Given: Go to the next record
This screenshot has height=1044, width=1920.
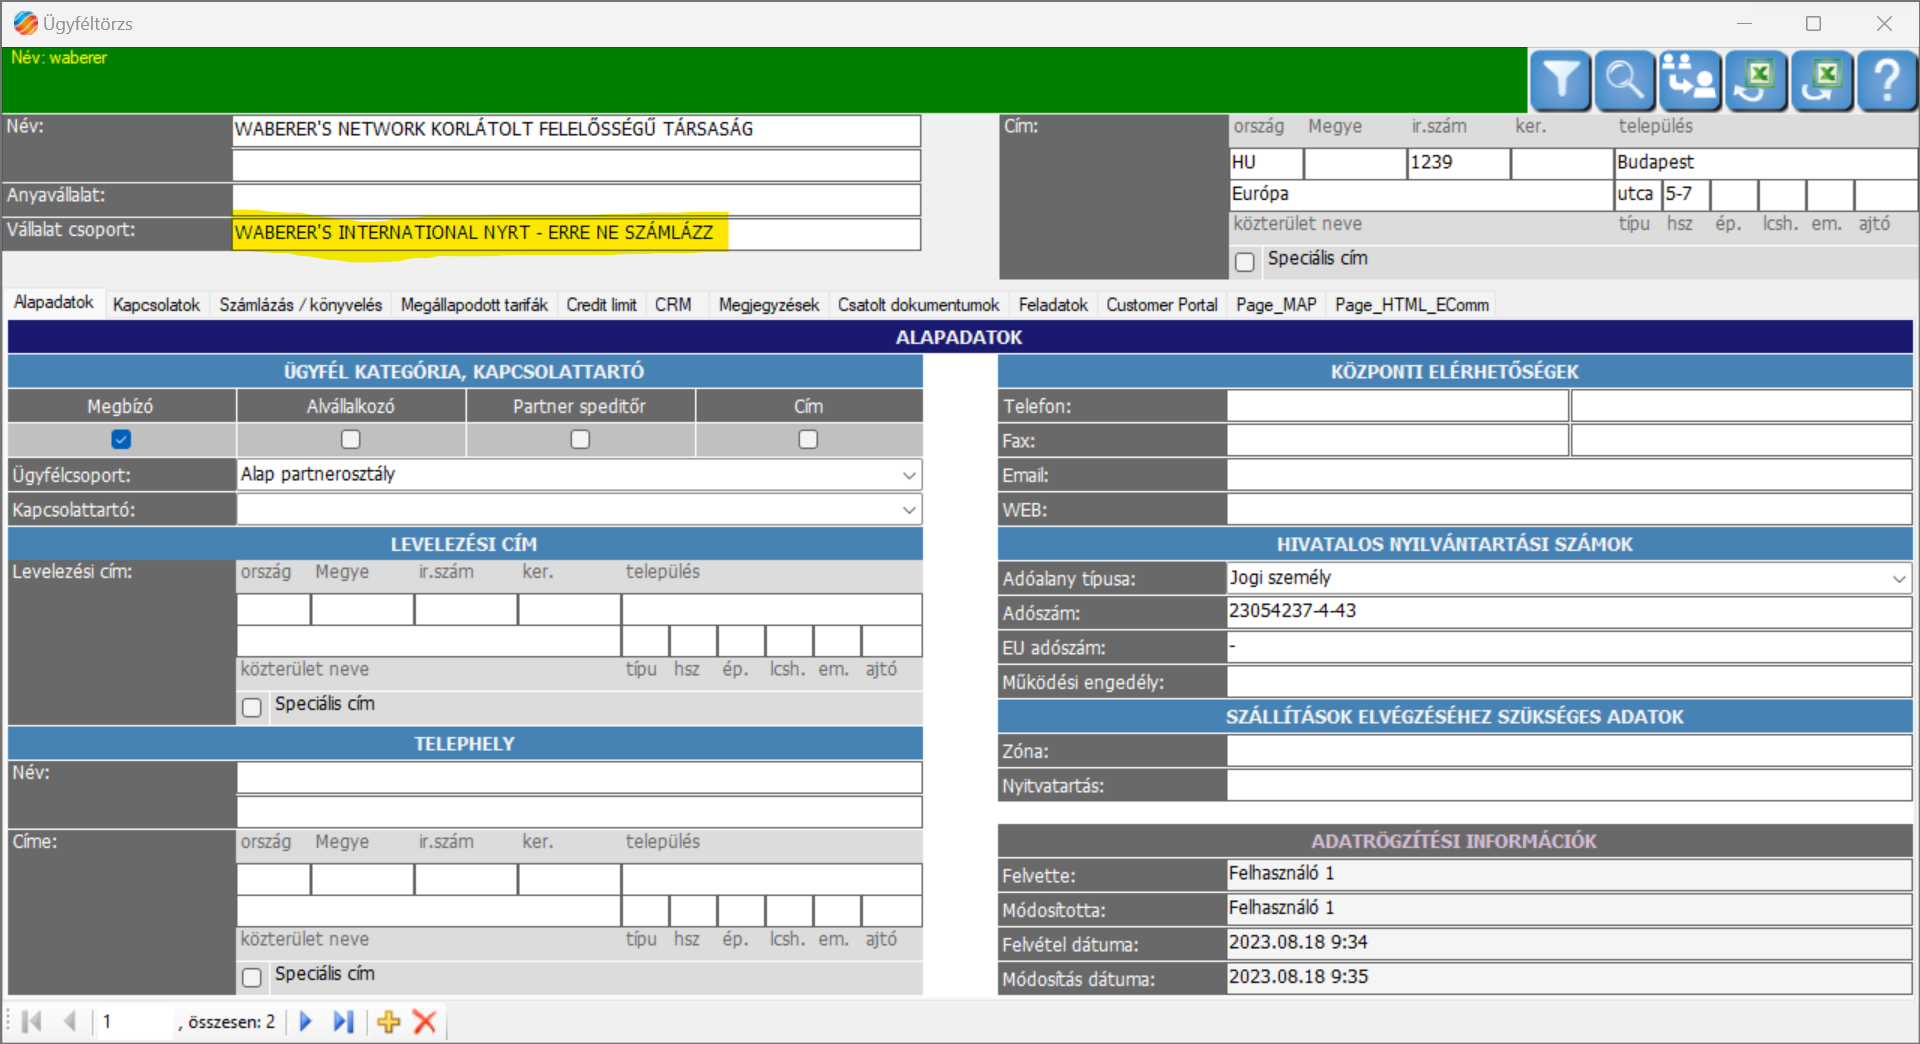Looking at the screenshot, I should tap(306, 1021).
